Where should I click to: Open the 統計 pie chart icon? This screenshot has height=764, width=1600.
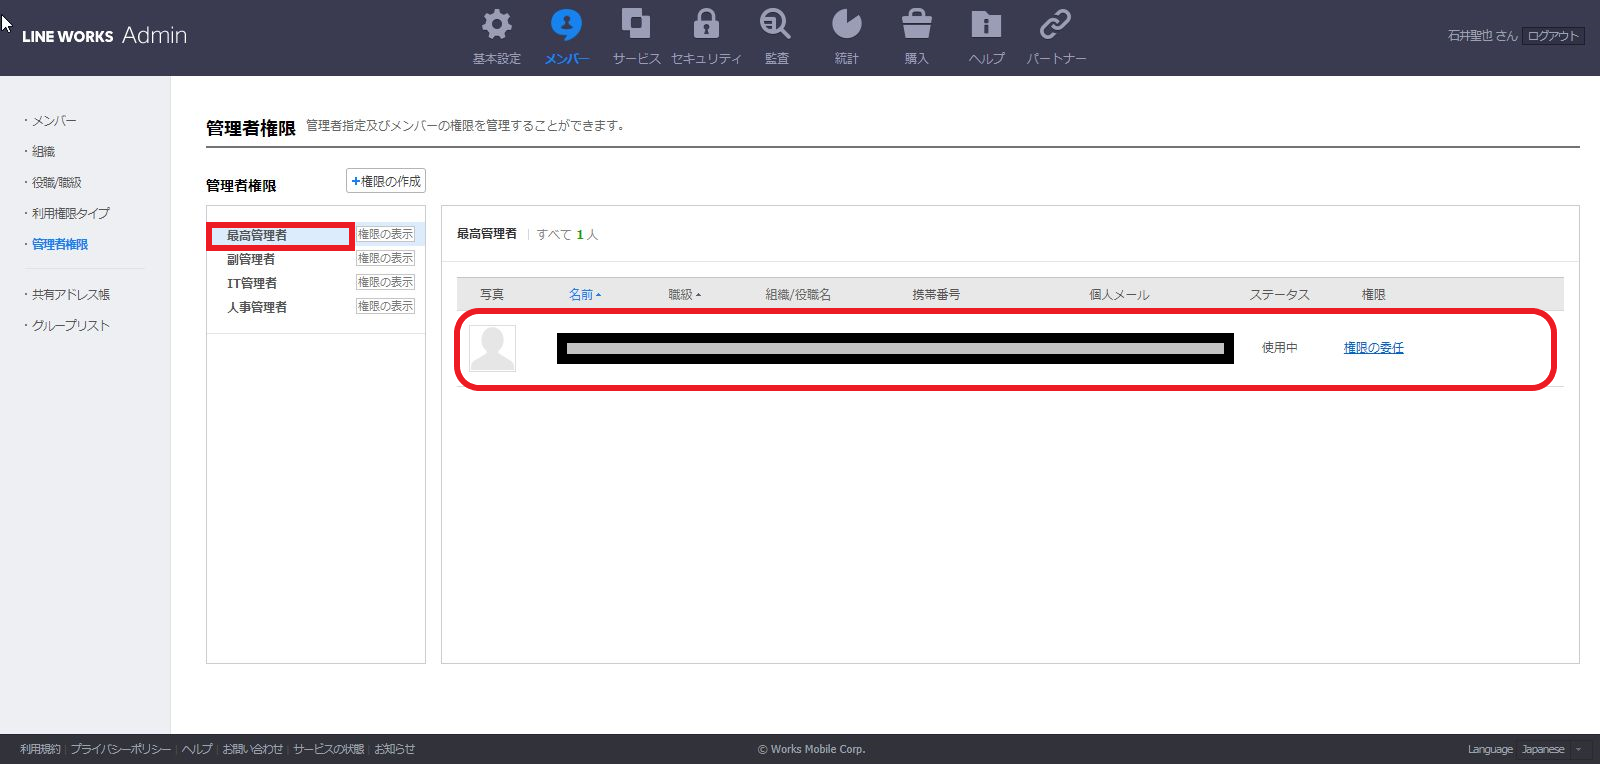point(846,25)
